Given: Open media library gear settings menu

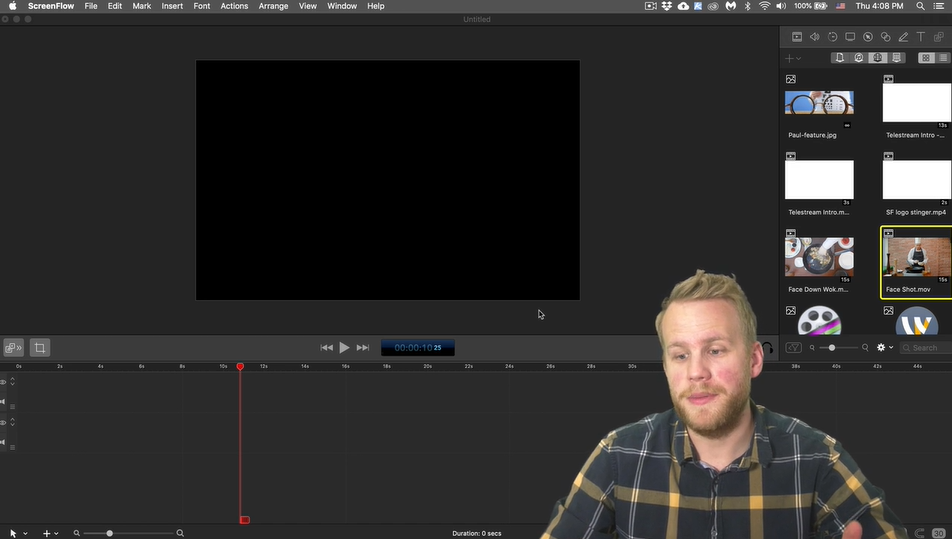Looking at the screenshot, I should [884, 348].
